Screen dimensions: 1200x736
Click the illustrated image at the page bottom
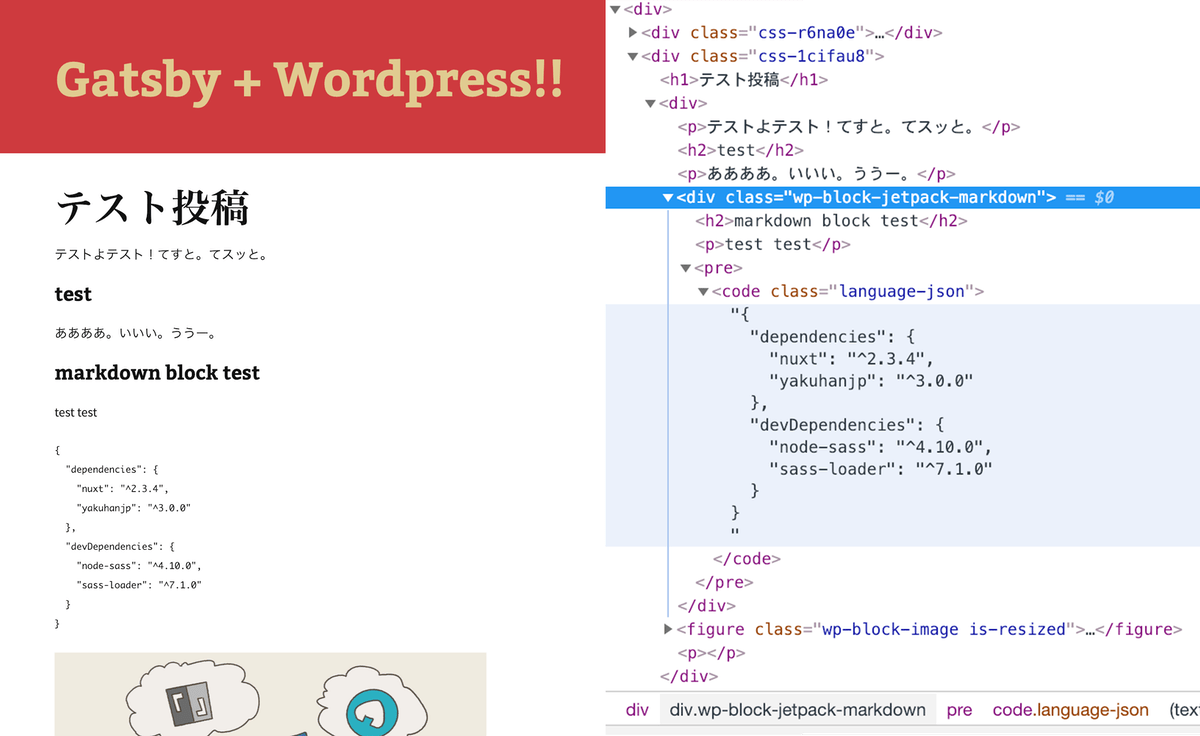pyautogui.click(x=270, y=695)
